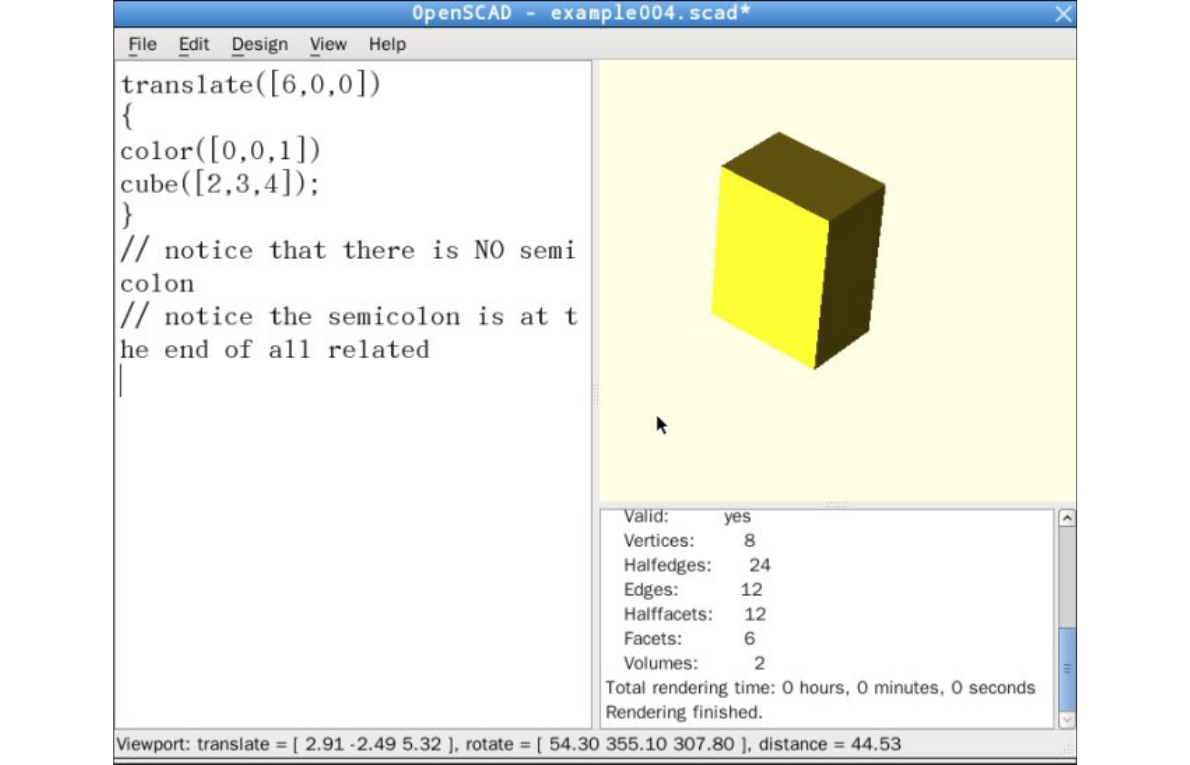This screenshot has width=1190, height=765.
Task: Open the Edit menu
Action: 194,44
